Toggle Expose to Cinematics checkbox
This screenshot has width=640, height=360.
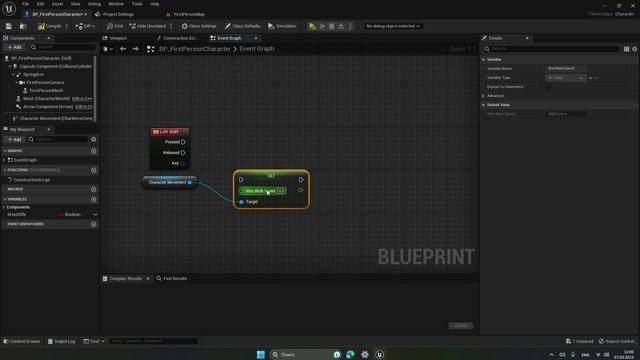(548, 87)
